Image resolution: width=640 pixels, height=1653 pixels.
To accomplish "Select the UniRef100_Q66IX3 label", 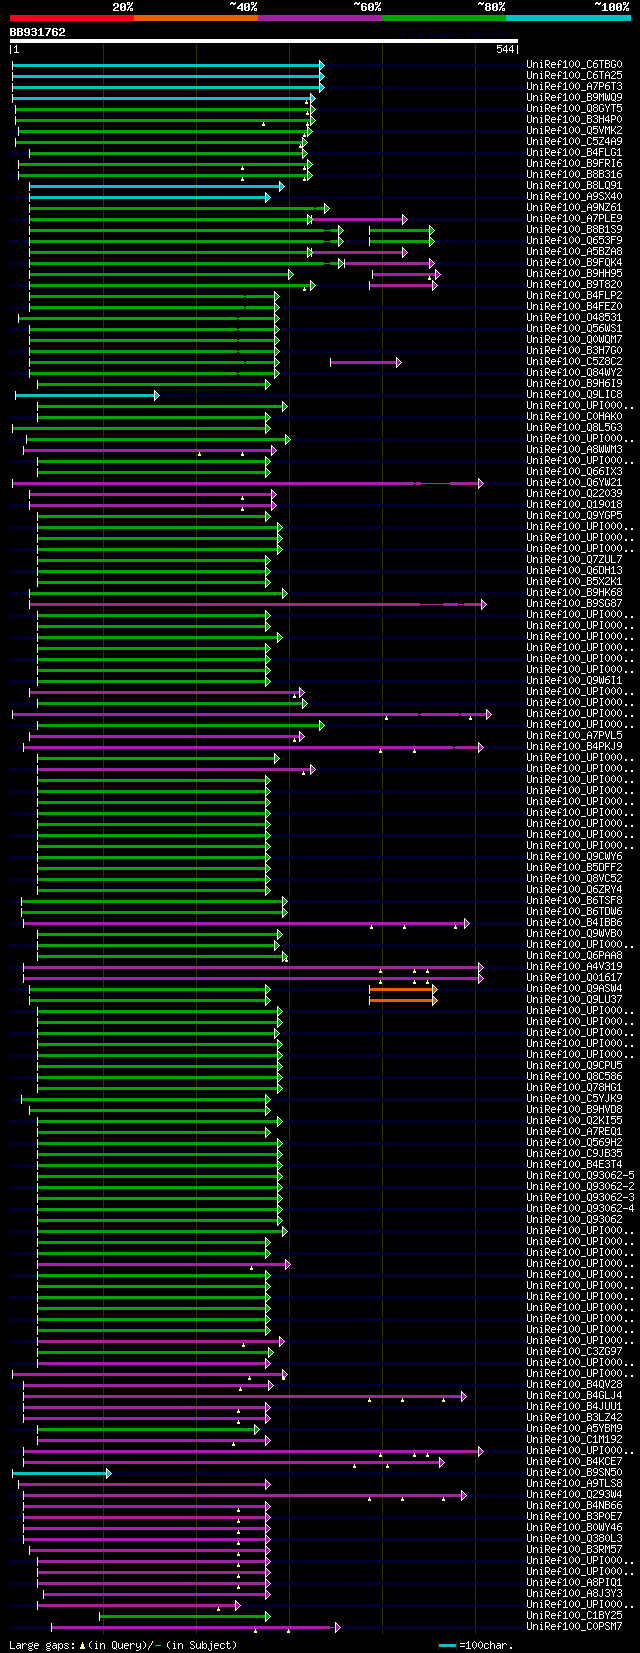I will pyautogui.click(x=574, y=472).
